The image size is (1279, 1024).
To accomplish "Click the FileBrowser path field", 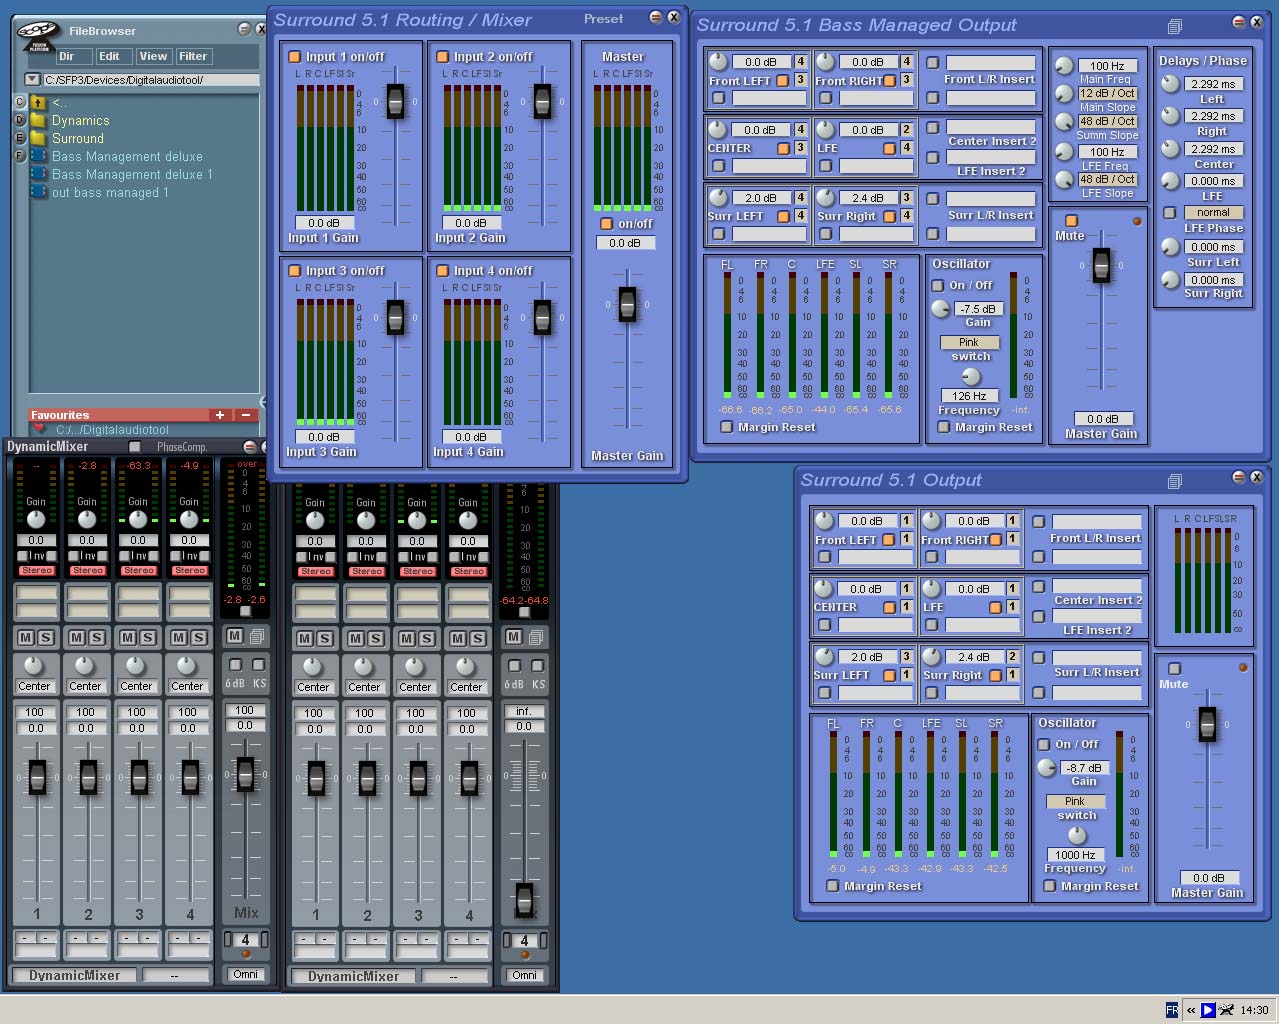I will (150, 80).
